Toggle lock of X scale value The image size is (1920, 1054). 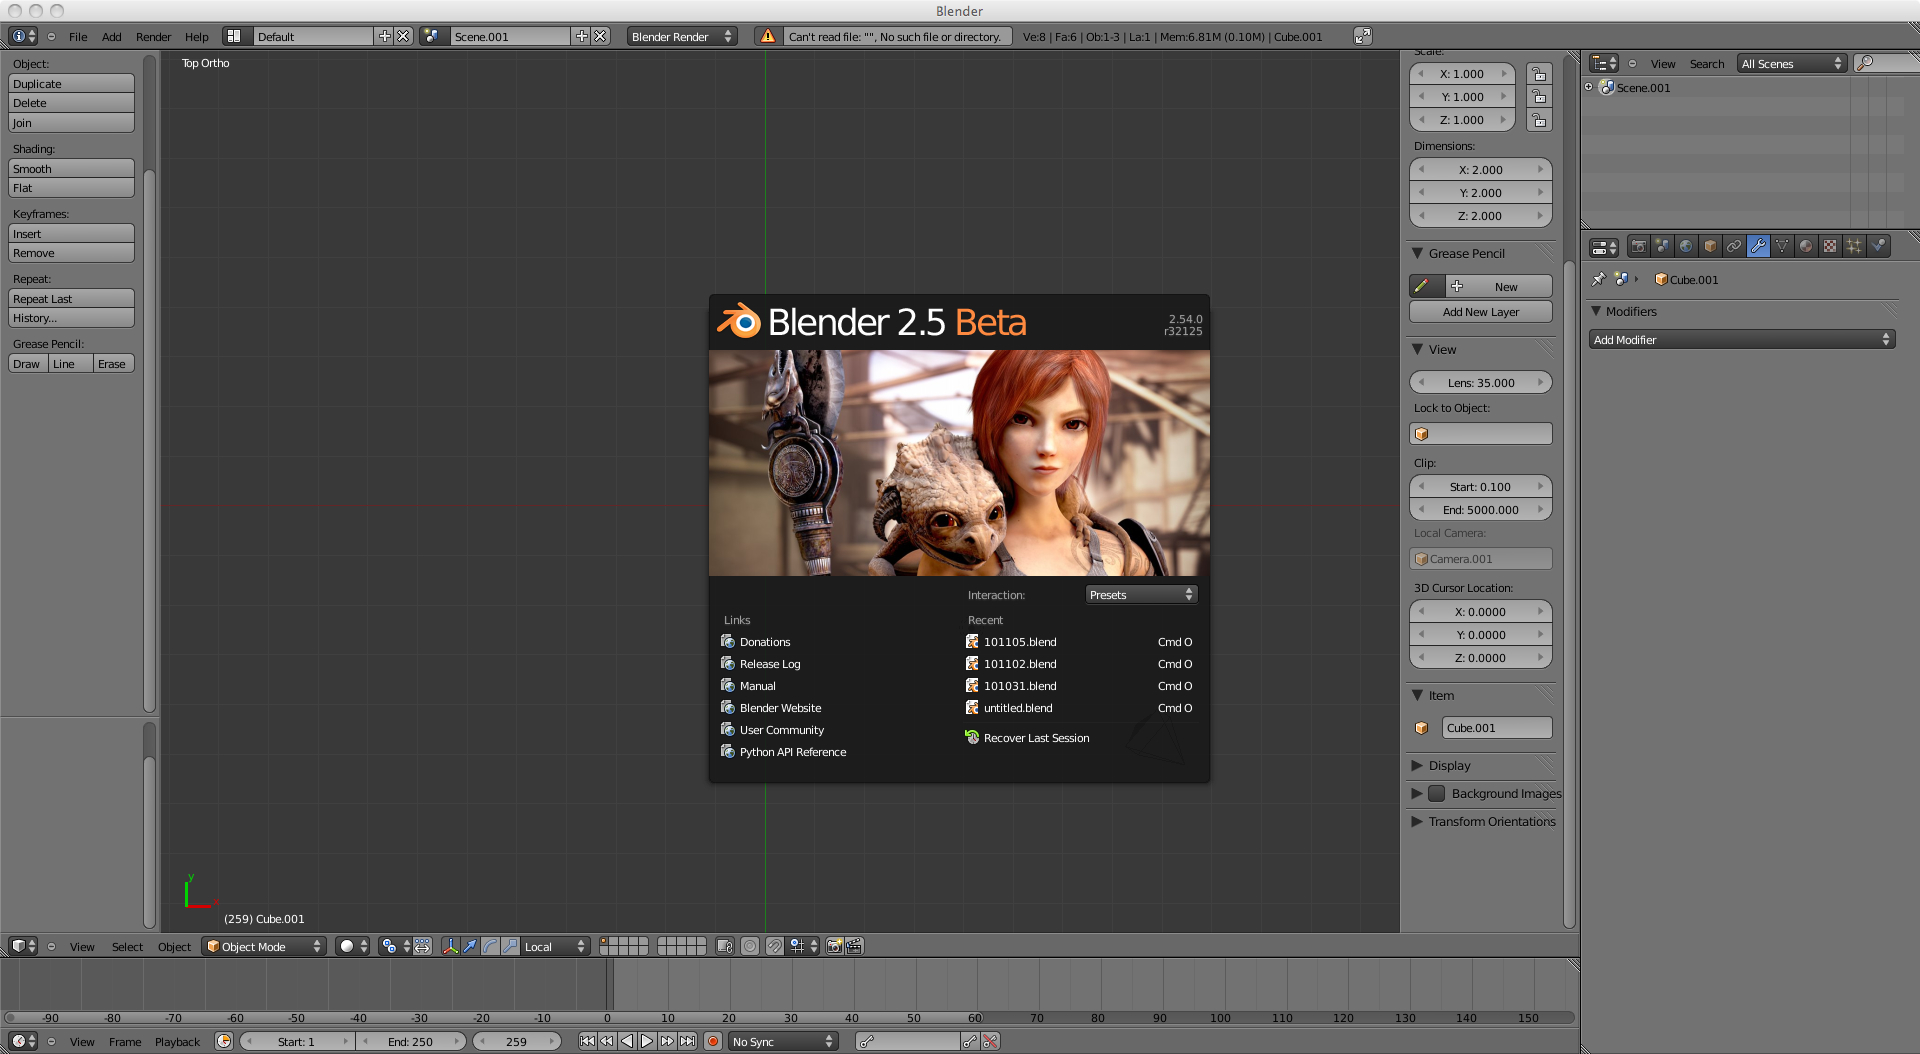point(1540,74)
